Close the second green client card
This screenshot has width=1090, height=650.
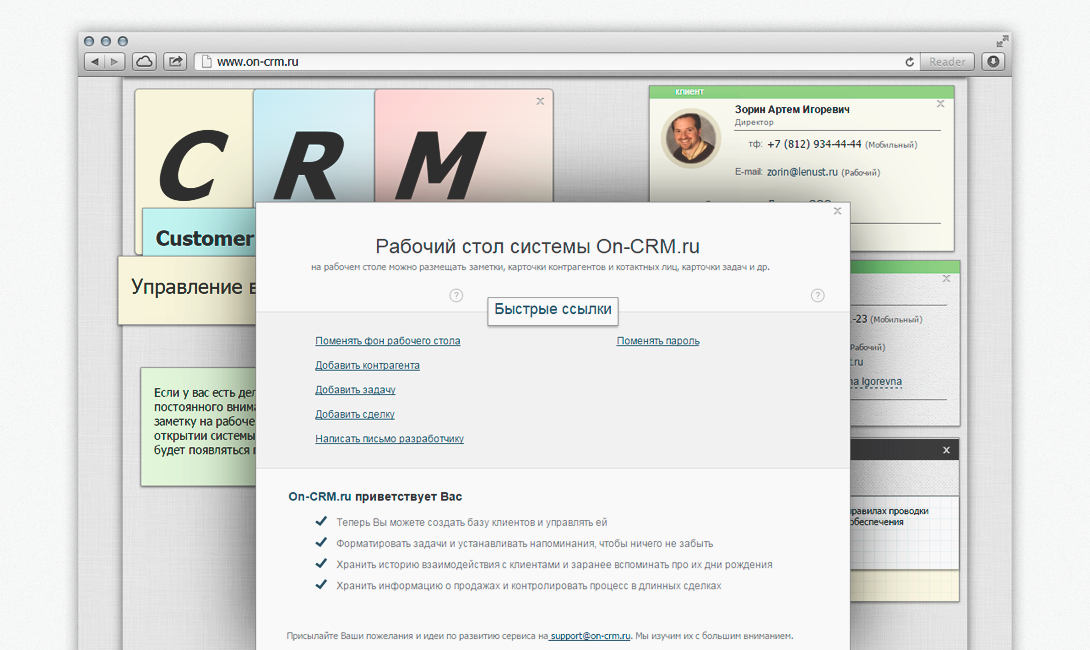pyautogui.click(x=946, y=279)
